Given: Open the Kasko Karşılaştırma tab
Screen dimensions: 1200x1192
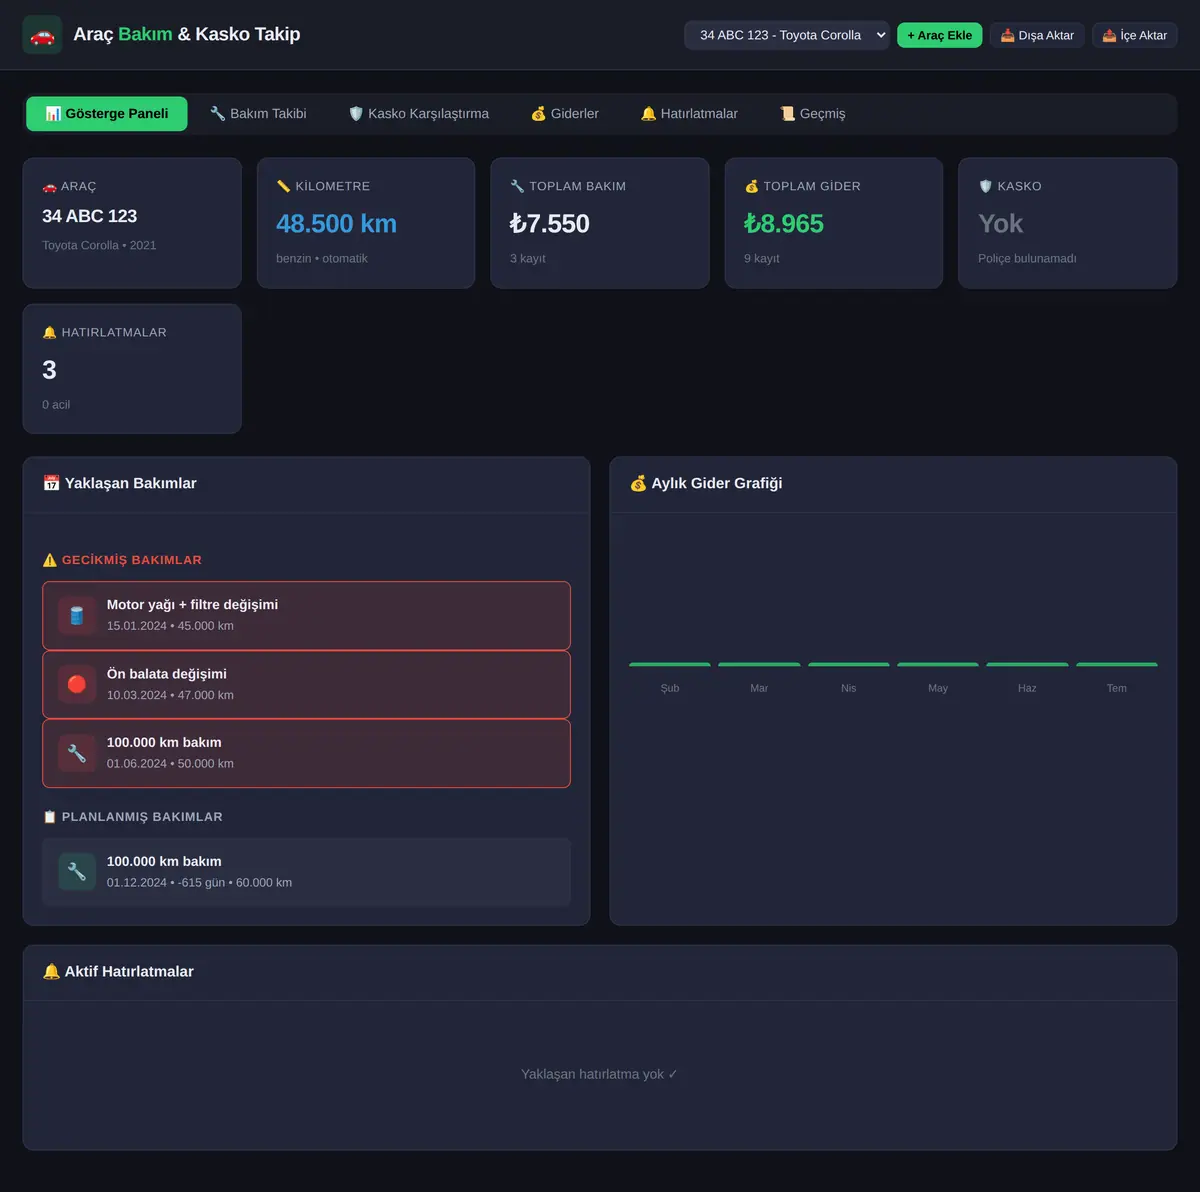Looking at the screenshot, I should 418,114.
